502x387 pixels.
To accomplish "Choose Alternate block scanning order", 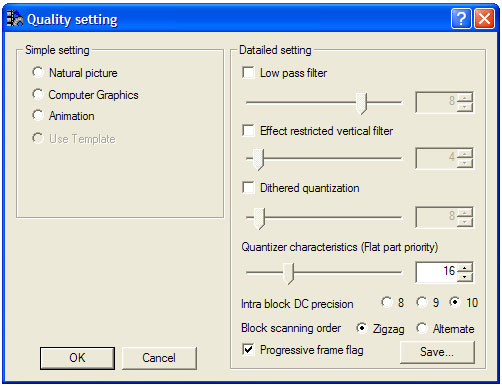I will pos(422,328).
